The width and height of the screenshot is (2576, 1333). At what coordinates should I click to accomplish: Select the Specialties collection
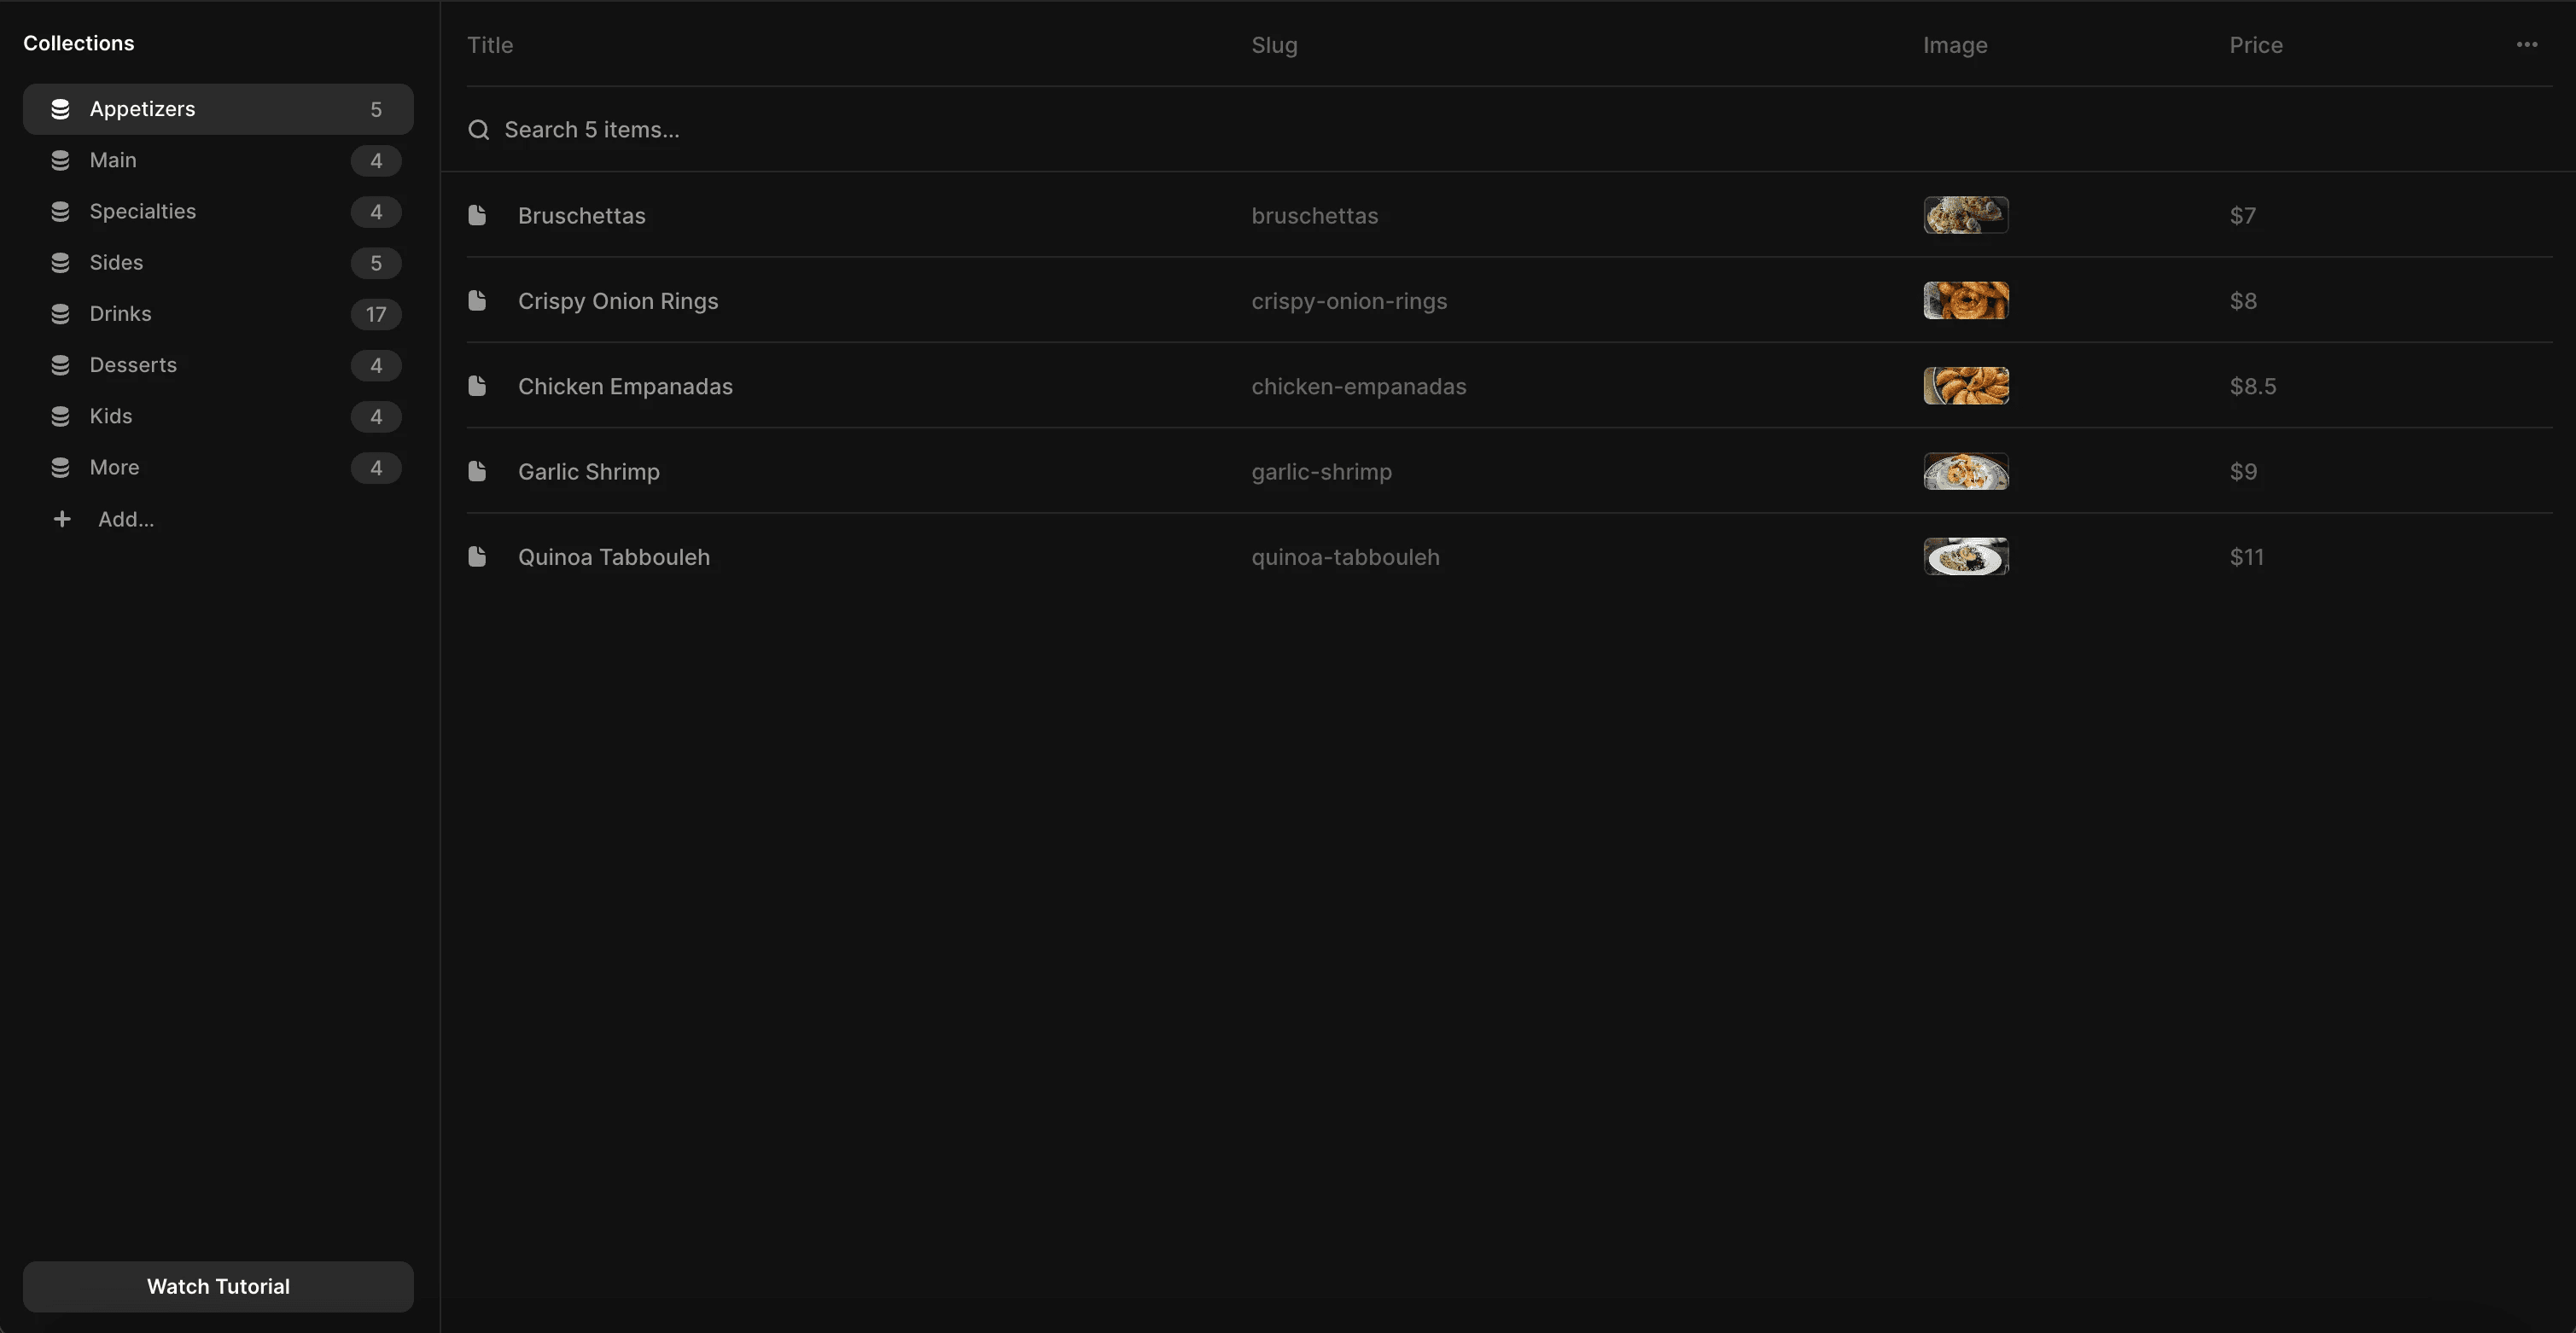click(x=143, y=211)
